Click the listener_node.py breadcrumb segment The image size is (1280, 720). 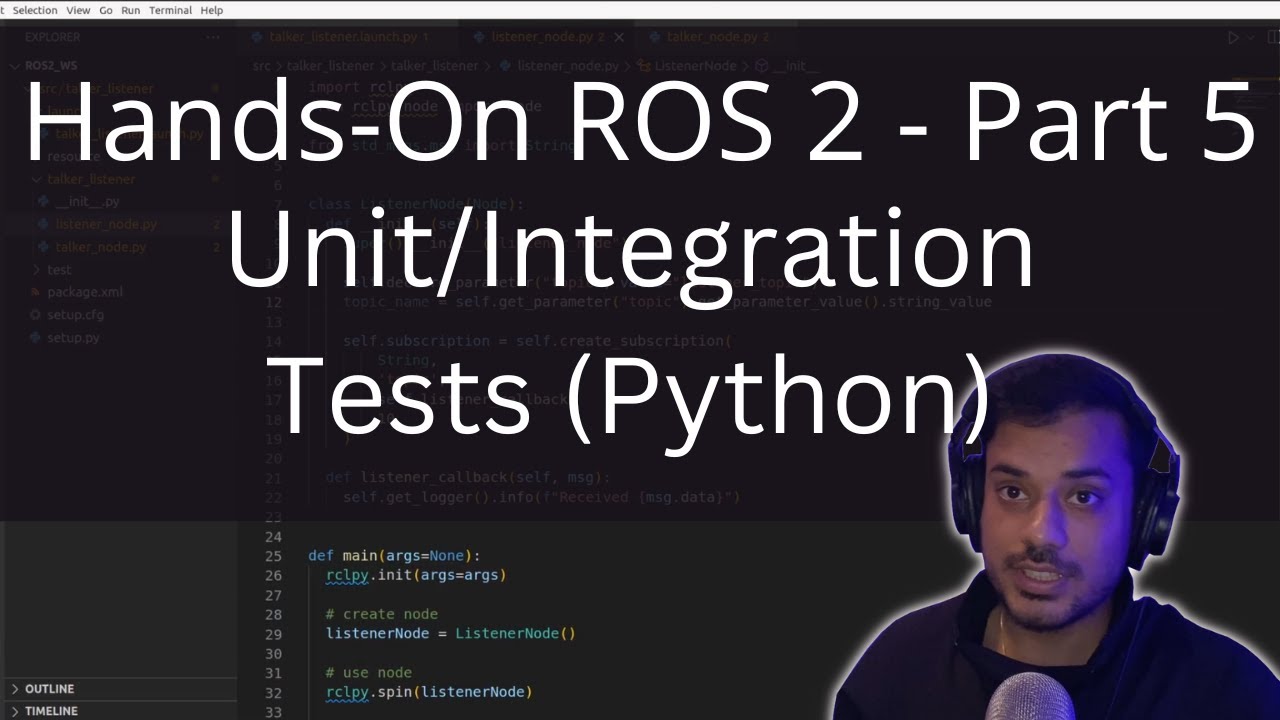point(567,66)
